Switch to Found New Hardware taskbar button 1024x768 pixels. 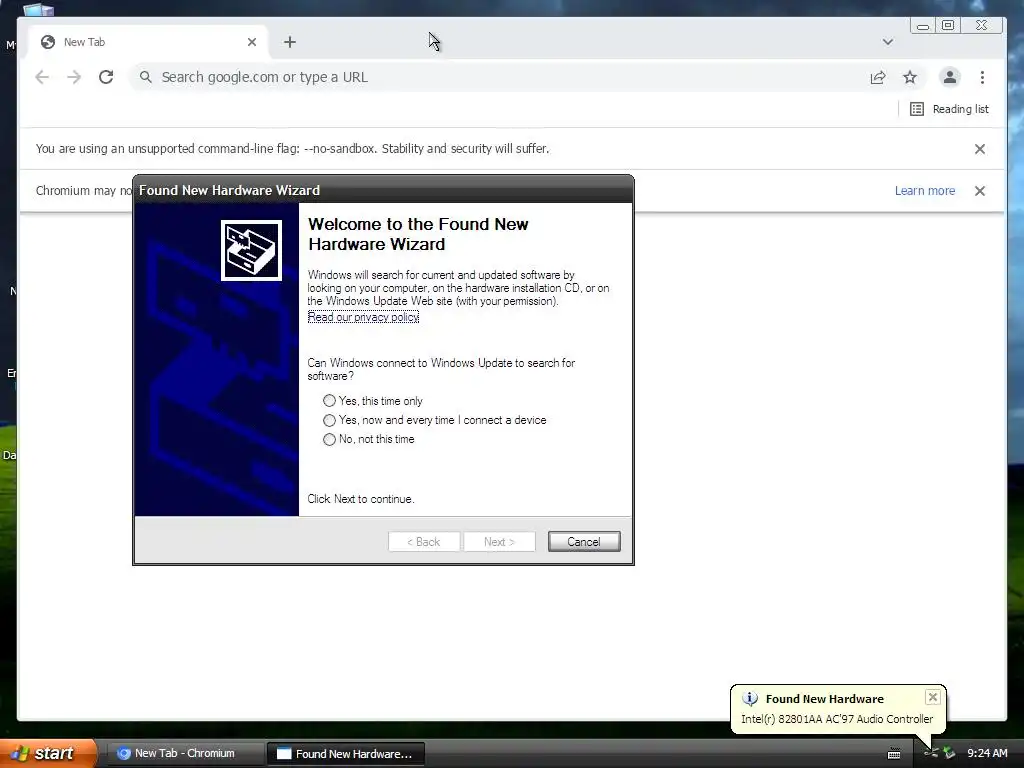[x=346, y=754]
